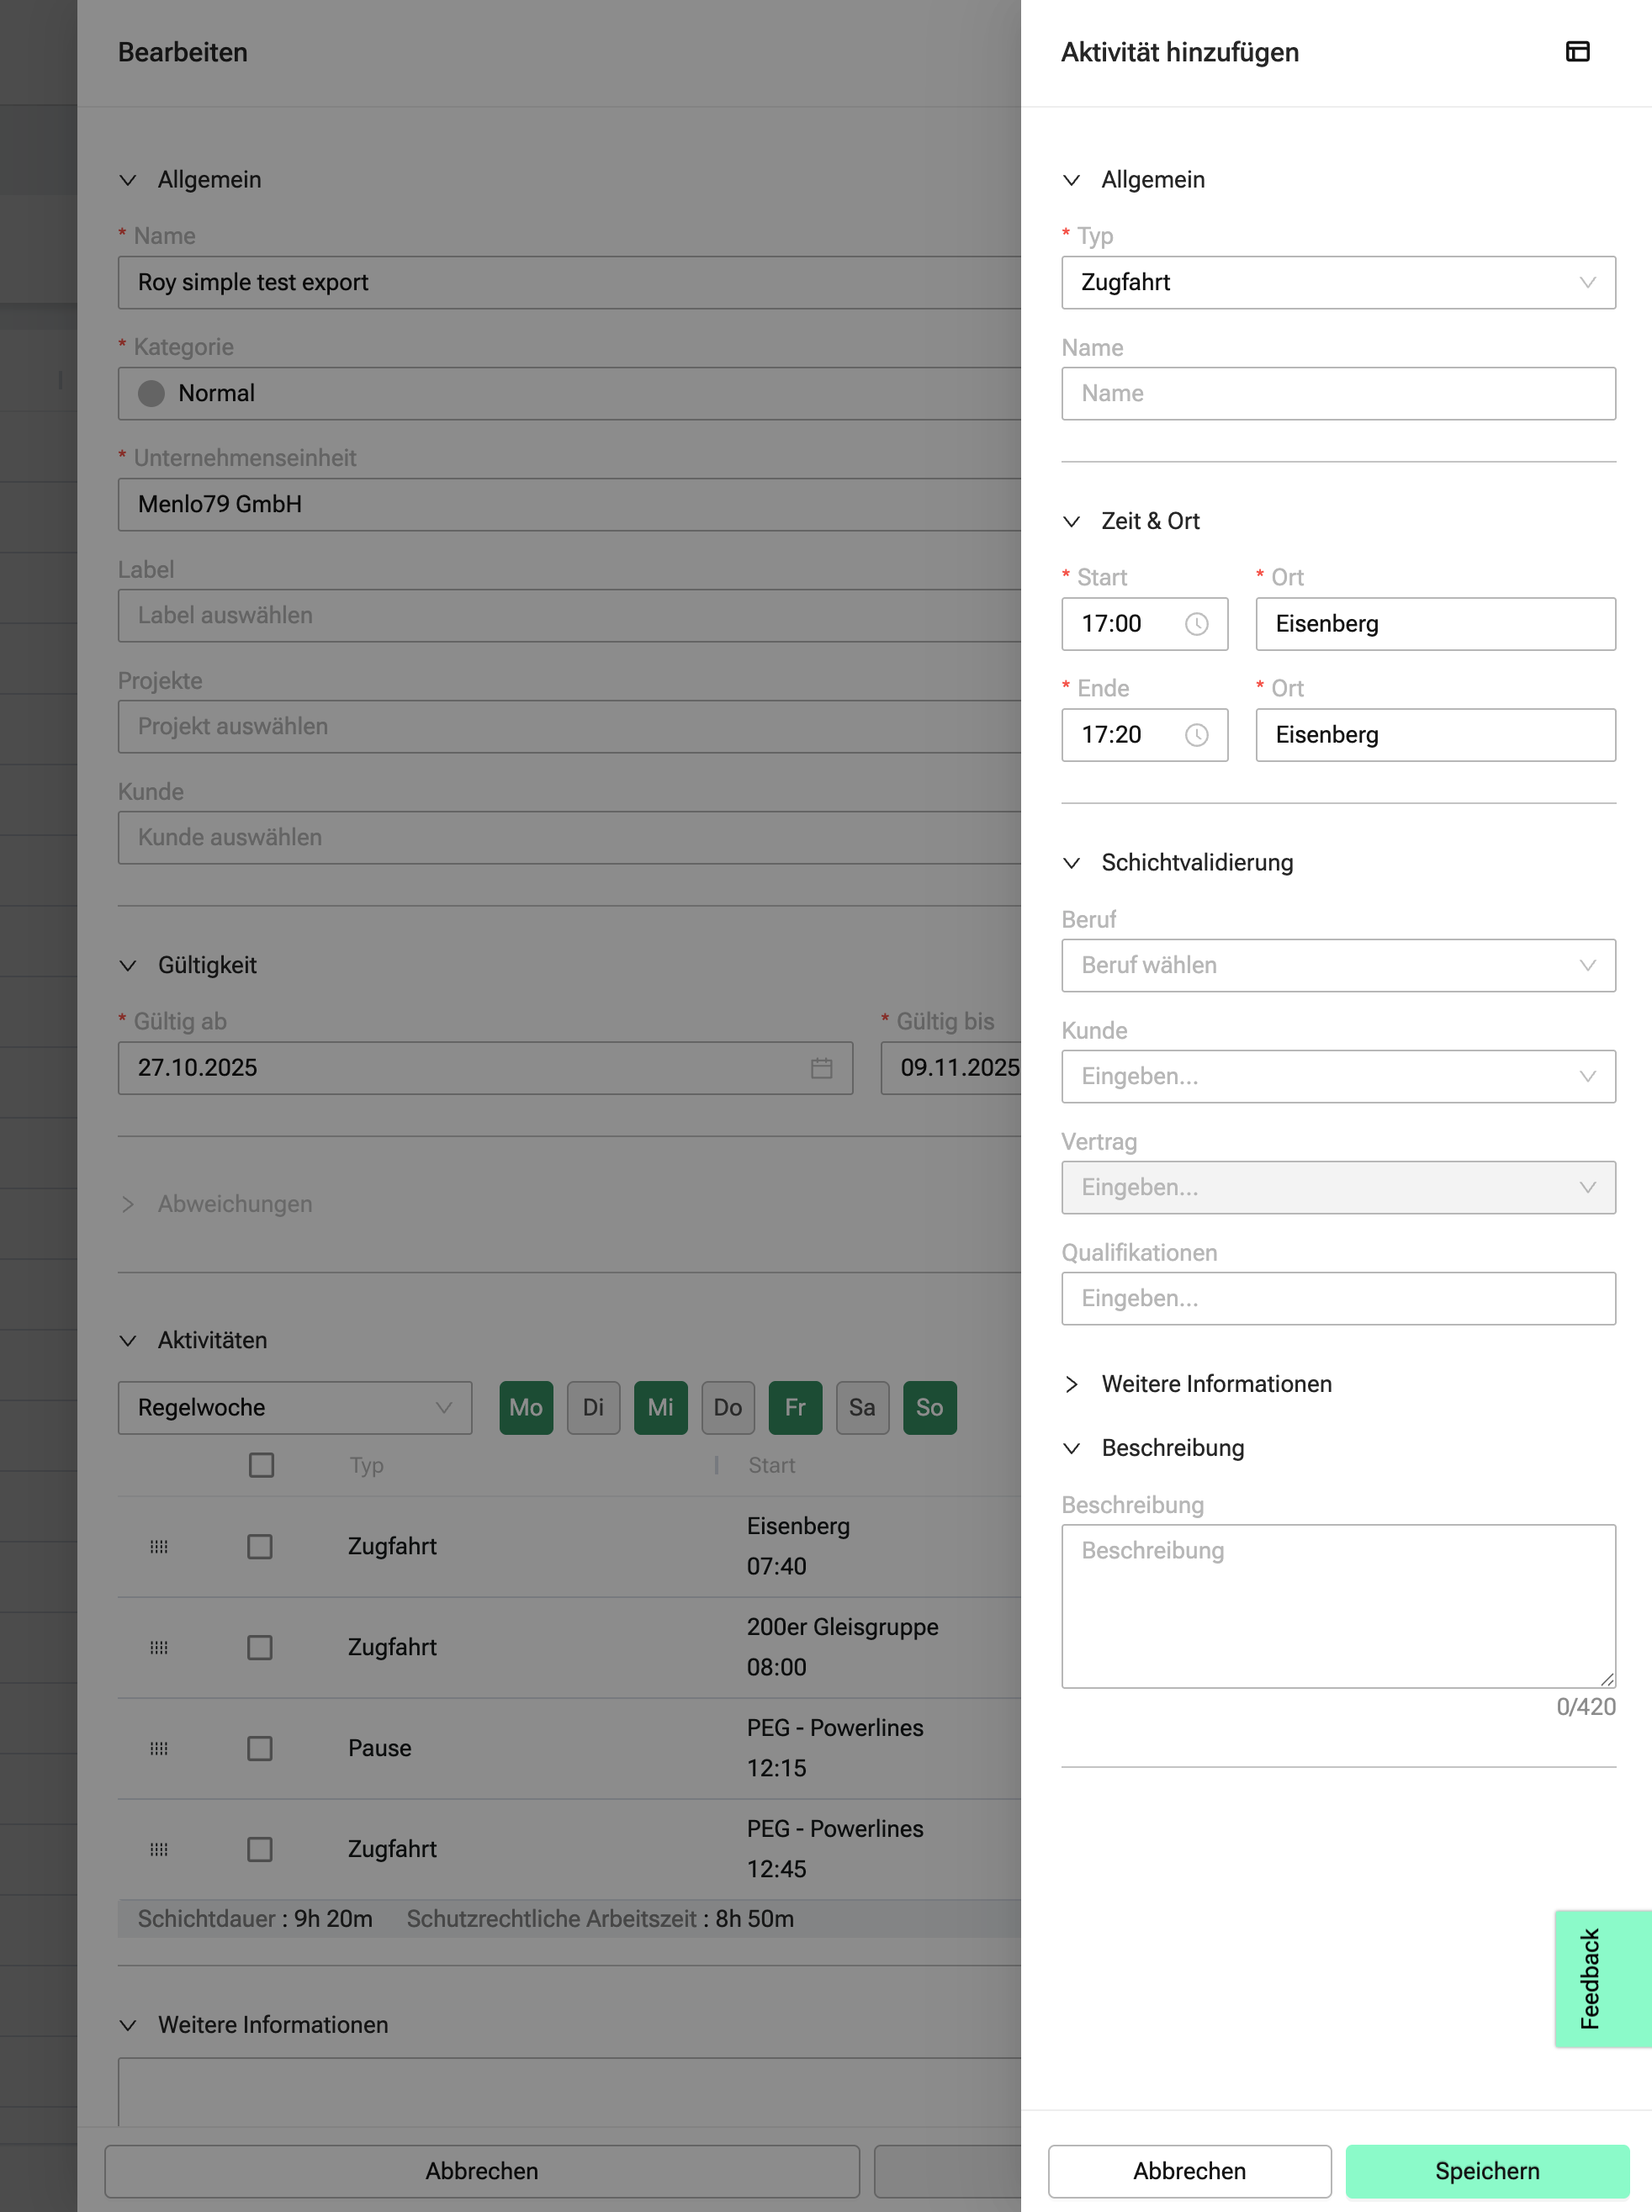1652x2212 pixels.
Task: Click the drag handle of the 12:45 Zugfahrt row
Action: [x=159, y=1849]
